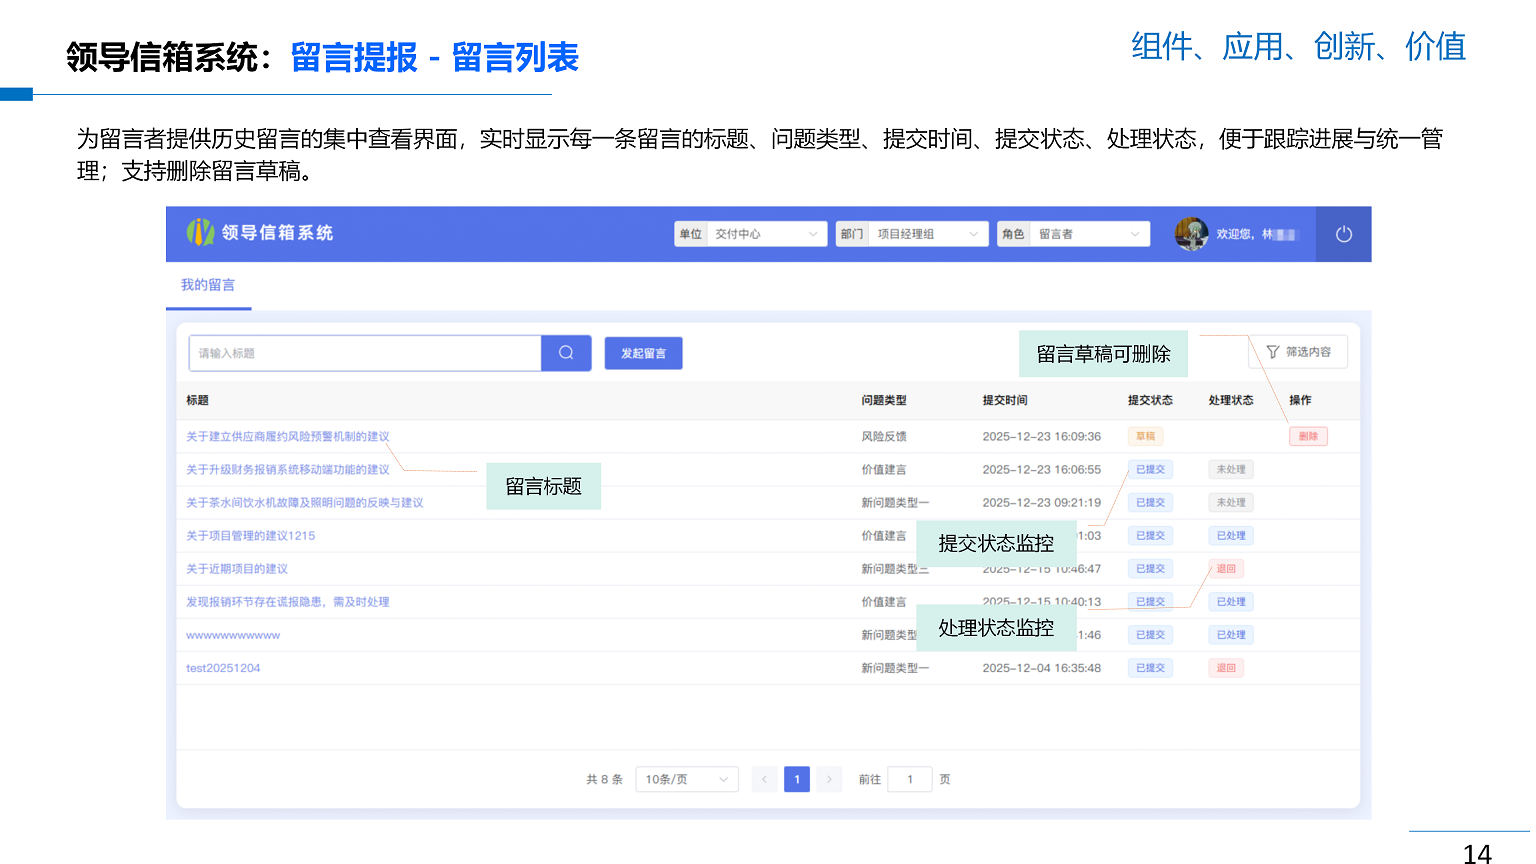The image size is (1536, 864).
Task: Click the previous page arrow in pagination
Action: coord(765,779)
